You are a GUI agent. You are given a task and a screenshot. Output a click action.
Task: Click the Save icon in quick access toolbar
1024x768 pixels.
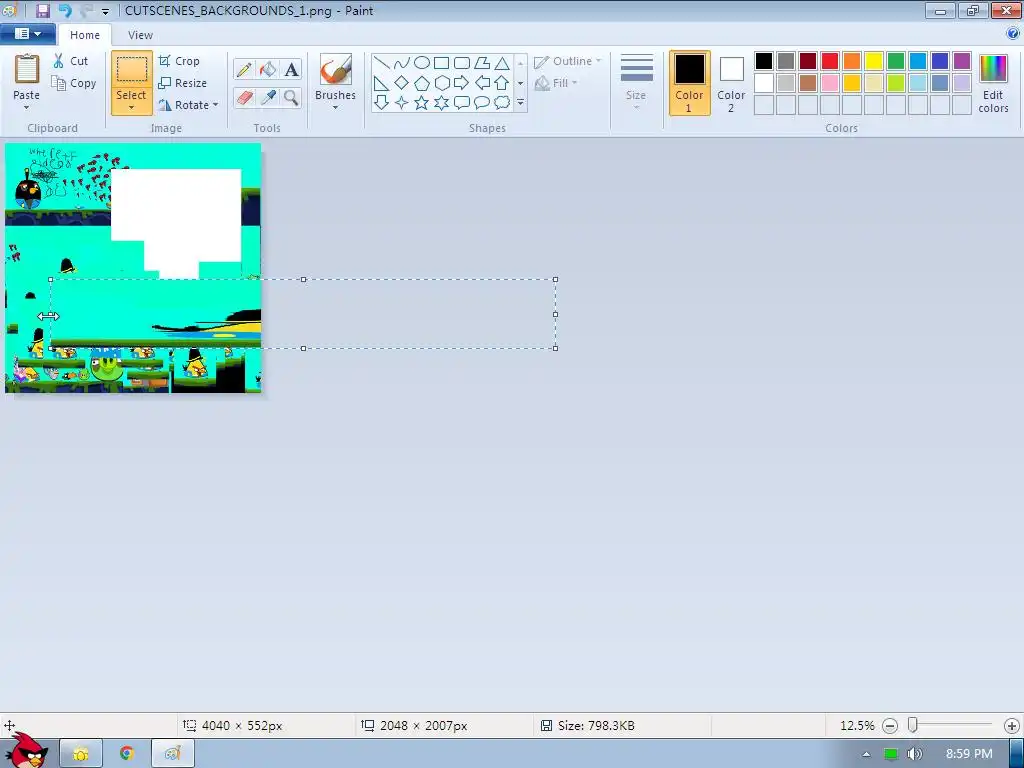coord(43,10)
